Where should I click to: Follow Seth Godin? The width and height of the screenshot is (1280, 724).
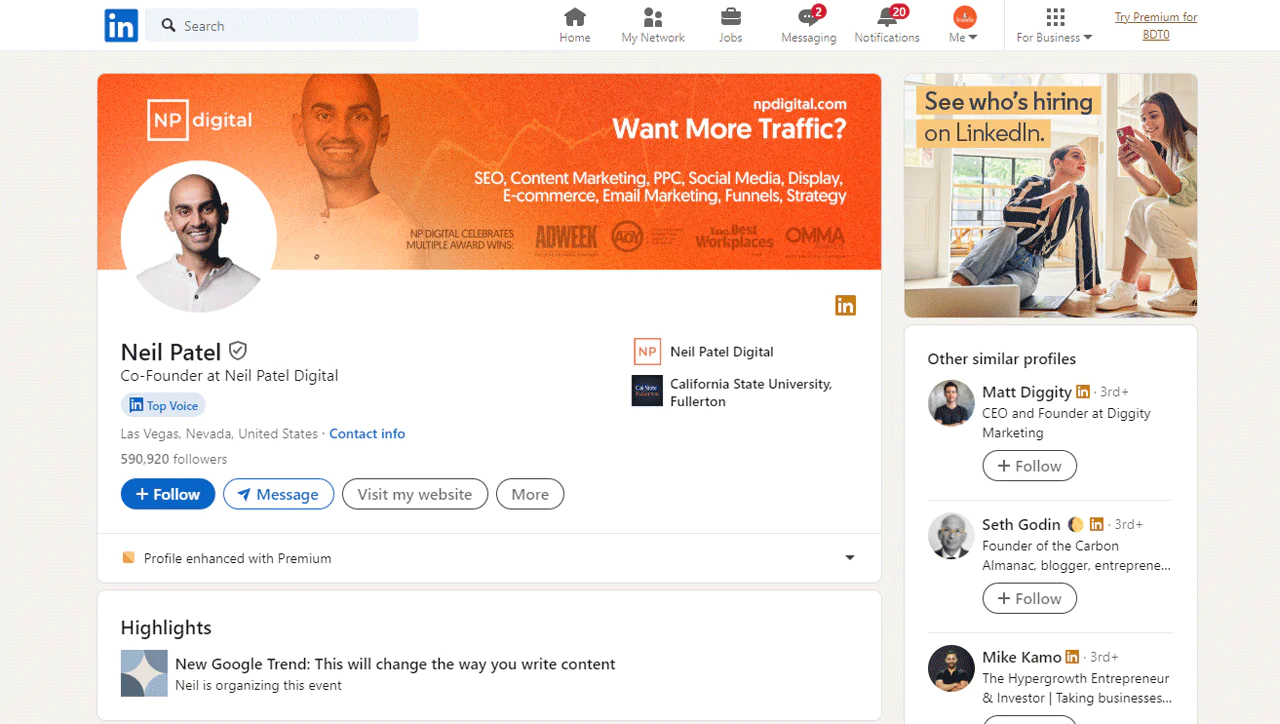click(x=1029, y=598)
